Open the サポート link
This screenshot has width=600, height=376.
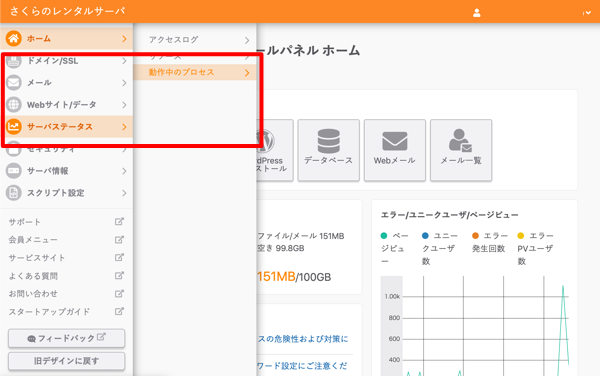(24, 222)
